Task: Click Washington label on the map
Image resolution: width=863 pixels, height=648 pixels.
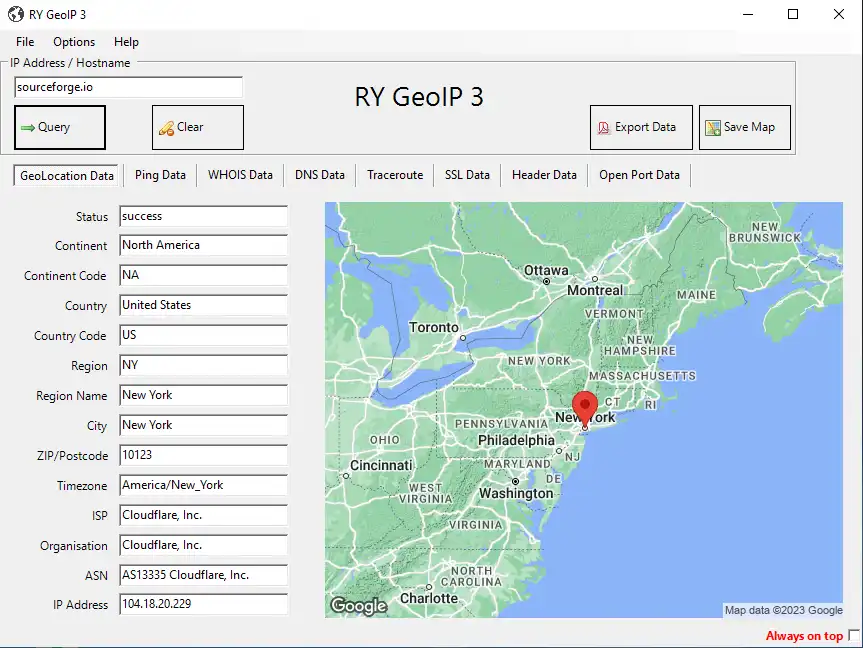Action: tap(516, 494)
